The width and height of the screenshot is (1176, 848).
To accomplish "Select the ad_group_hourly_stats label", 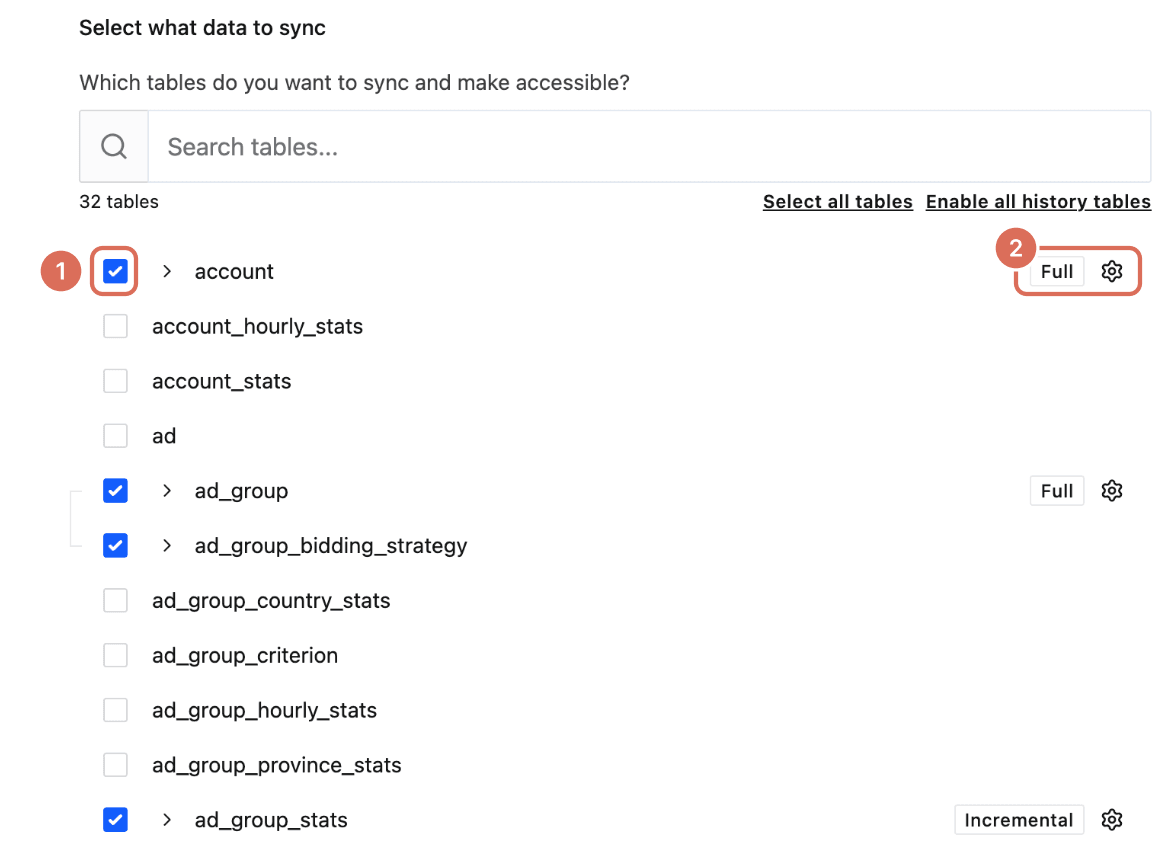I will 264,710.
